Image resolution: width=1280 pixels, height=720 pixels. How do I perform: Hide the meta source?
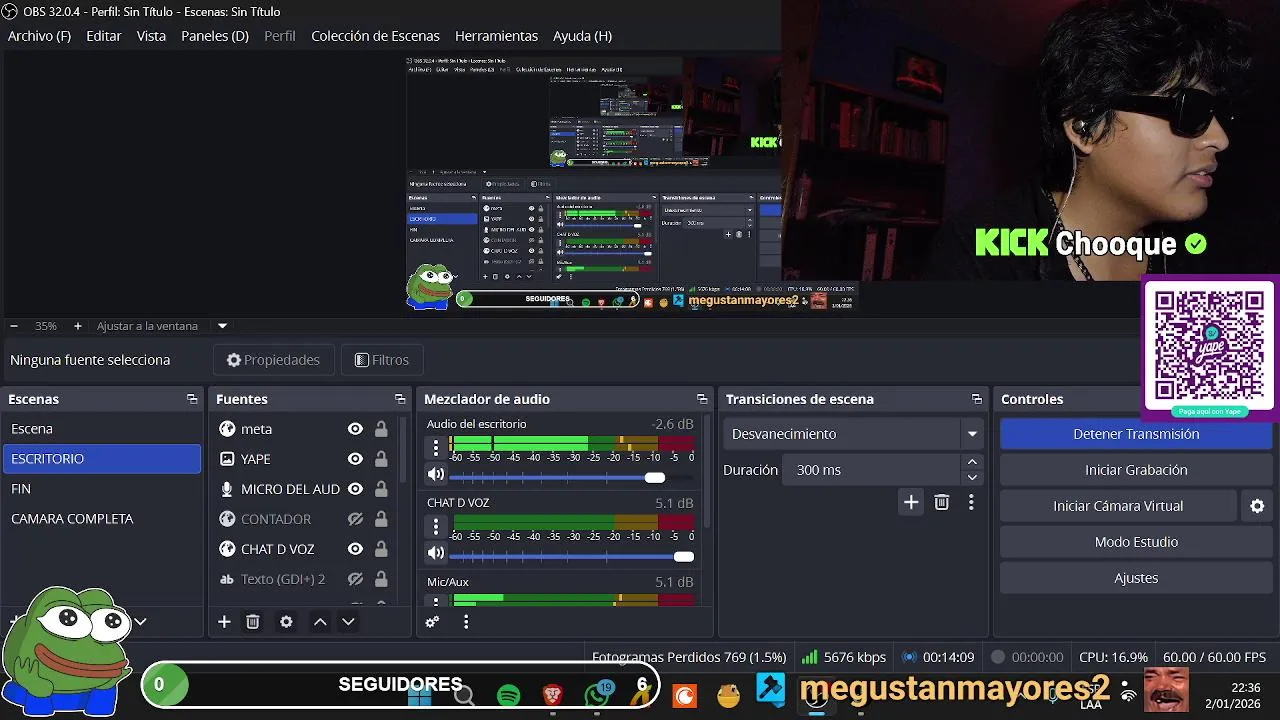[x=355, y=429]
